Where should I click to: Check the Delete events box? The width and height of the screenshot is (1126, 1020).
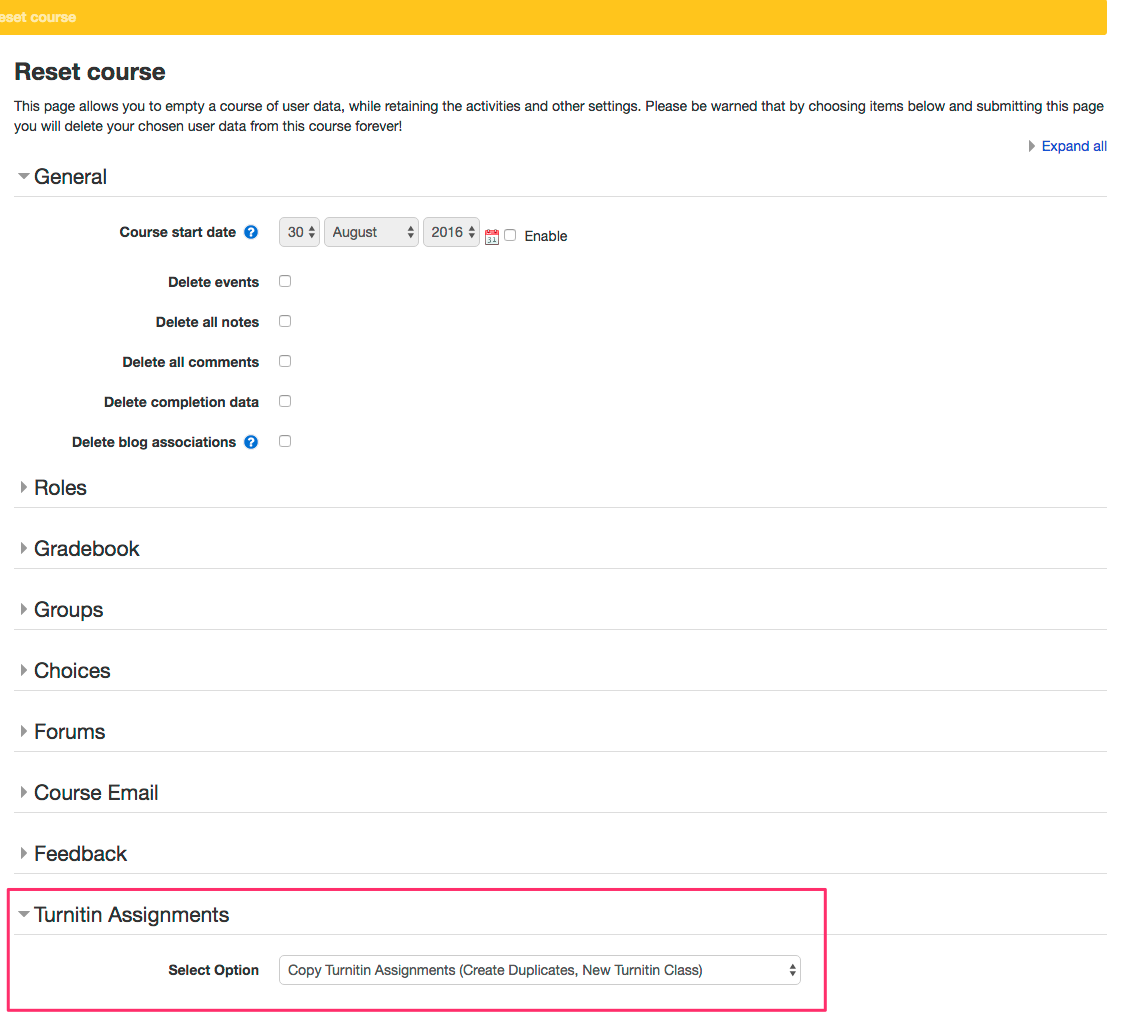pos(285,281)
